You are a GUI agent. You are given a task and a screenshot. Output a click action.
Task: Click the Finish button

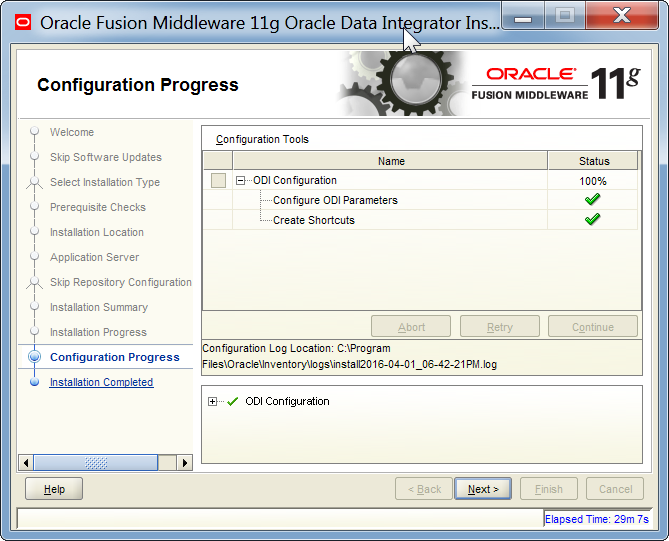(549, 489)
